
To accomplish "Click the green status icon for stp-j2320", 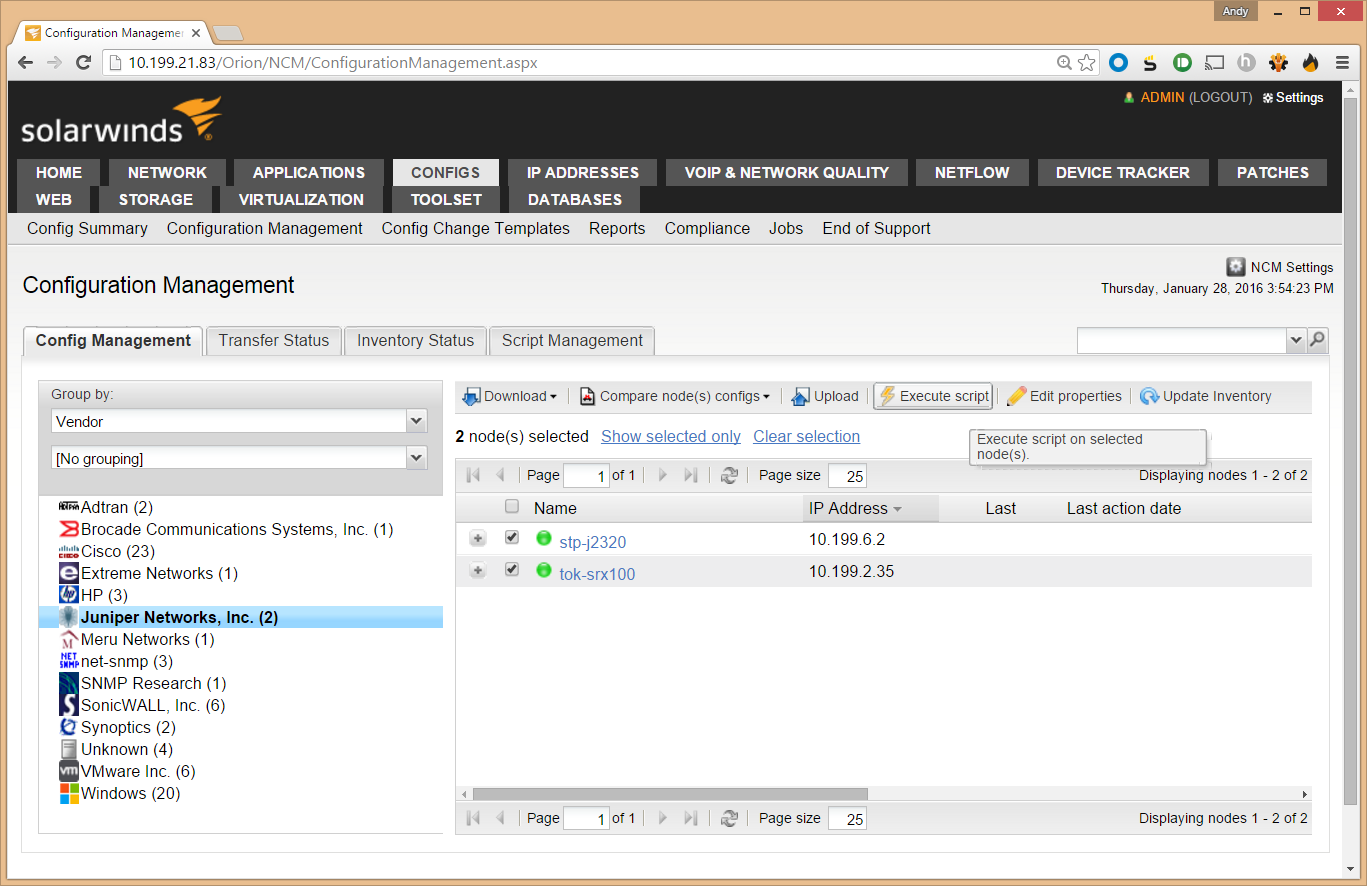I will point(544,538).
